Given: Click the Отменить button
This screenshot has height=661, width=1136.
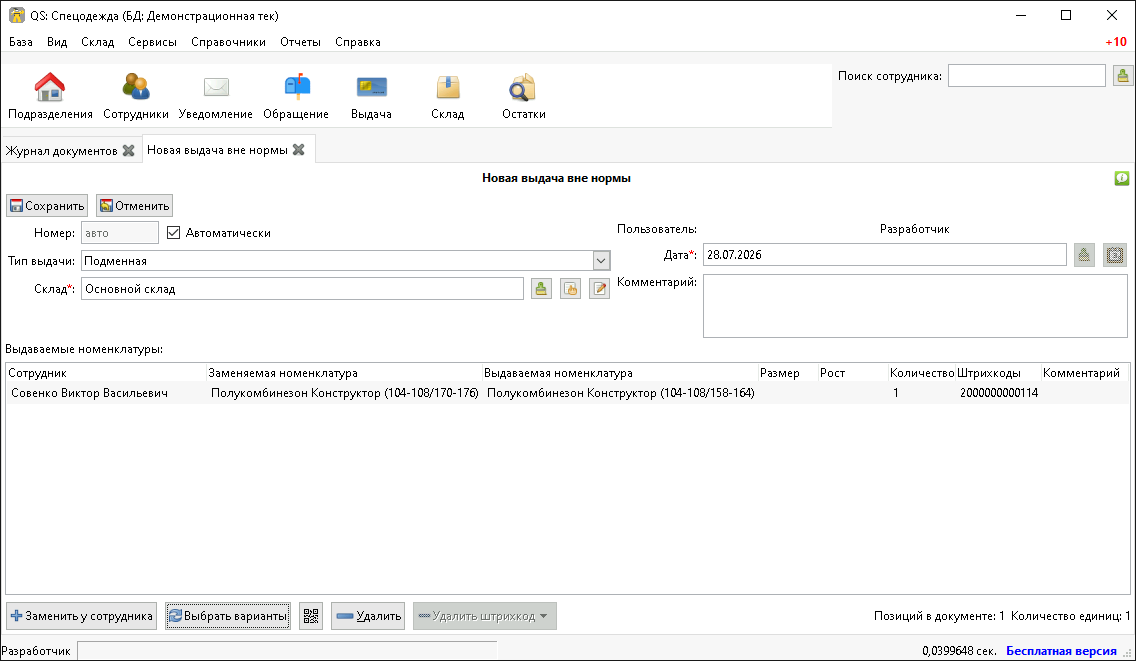Looking at the screenshot, I should pos(134,206).
